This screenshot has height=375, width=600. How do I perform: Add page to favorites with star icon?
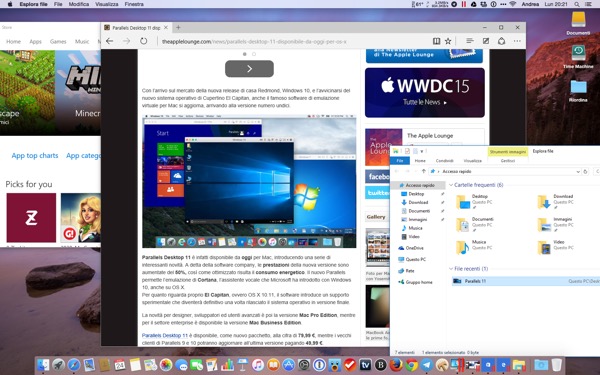coord(448,41)
